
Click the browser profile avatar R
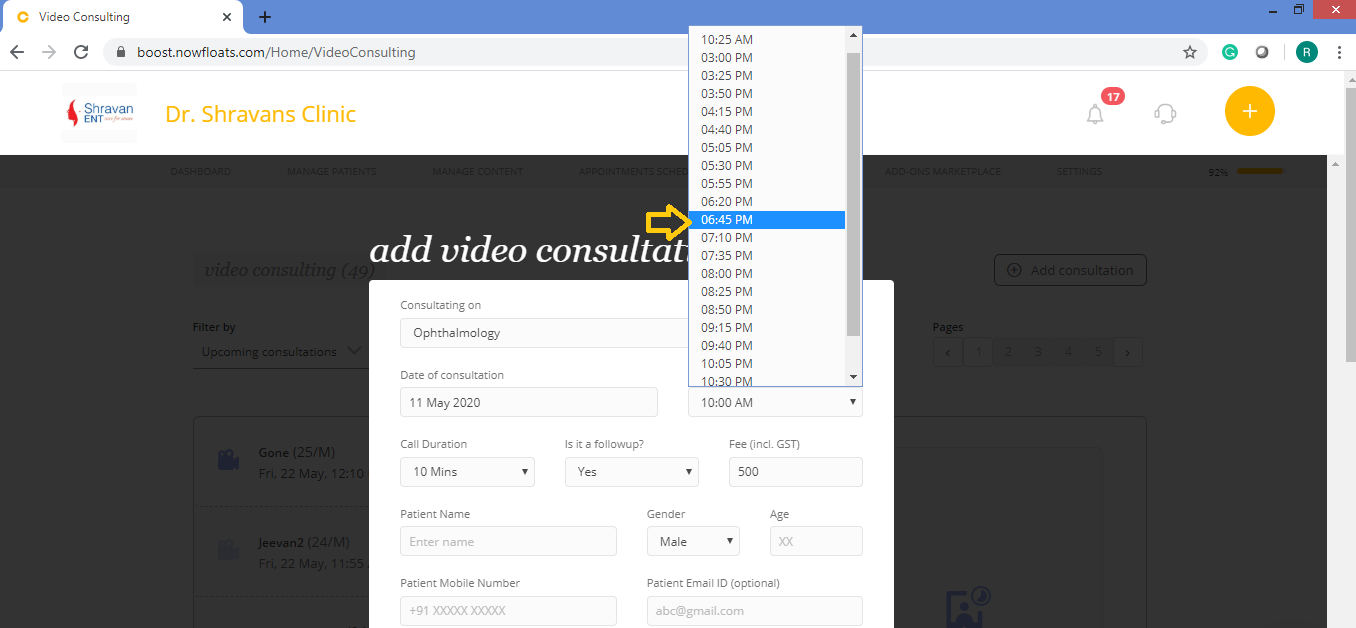click(1306, 51)
